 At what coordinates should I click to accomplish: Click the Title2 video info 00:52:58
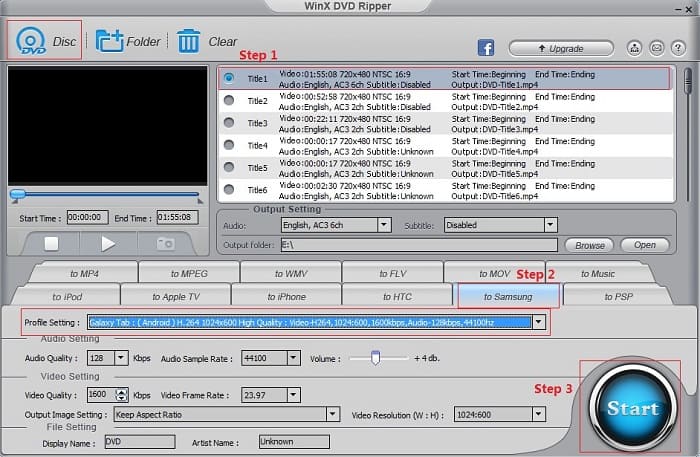click(344, 96)
